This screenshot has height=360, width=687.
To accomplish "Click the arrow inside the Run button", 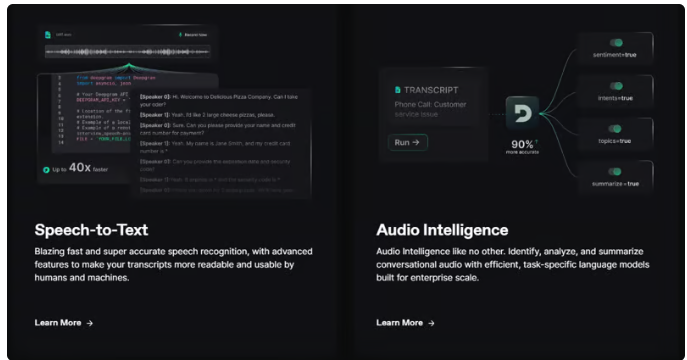I will [x=416, y=142].
